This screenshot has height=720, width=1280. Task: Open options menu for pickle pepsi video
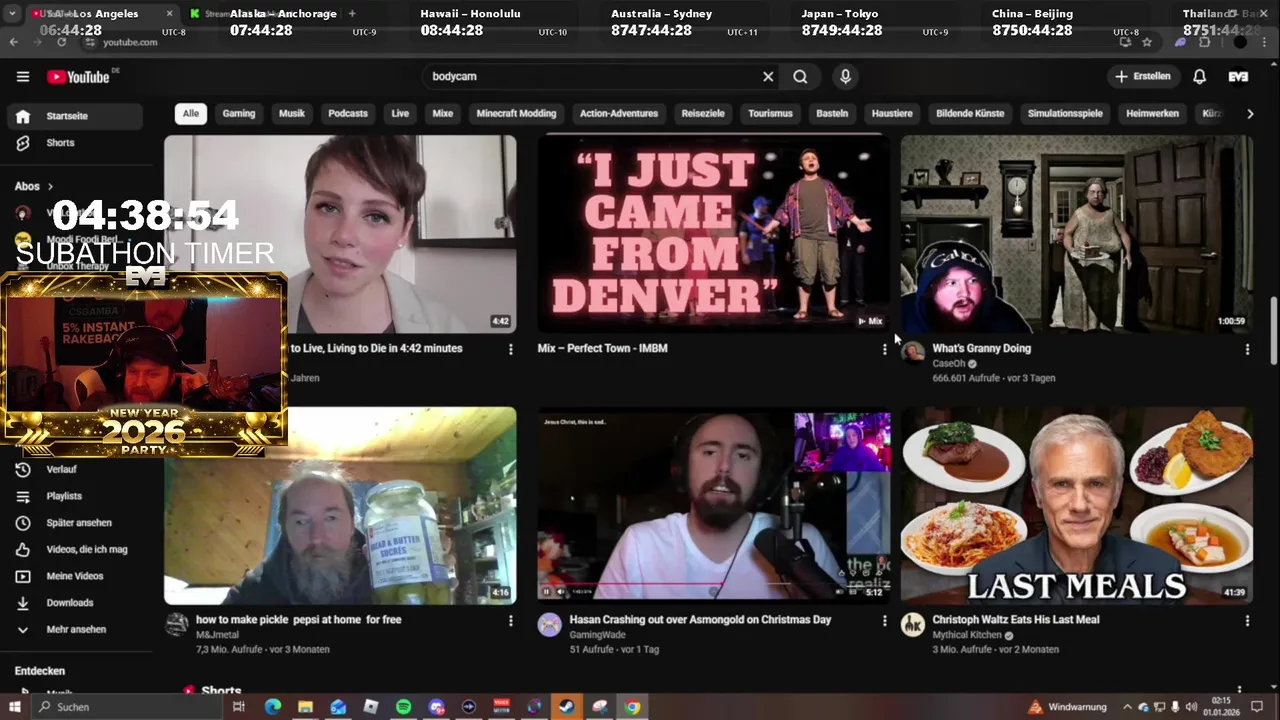coord(510,621)
